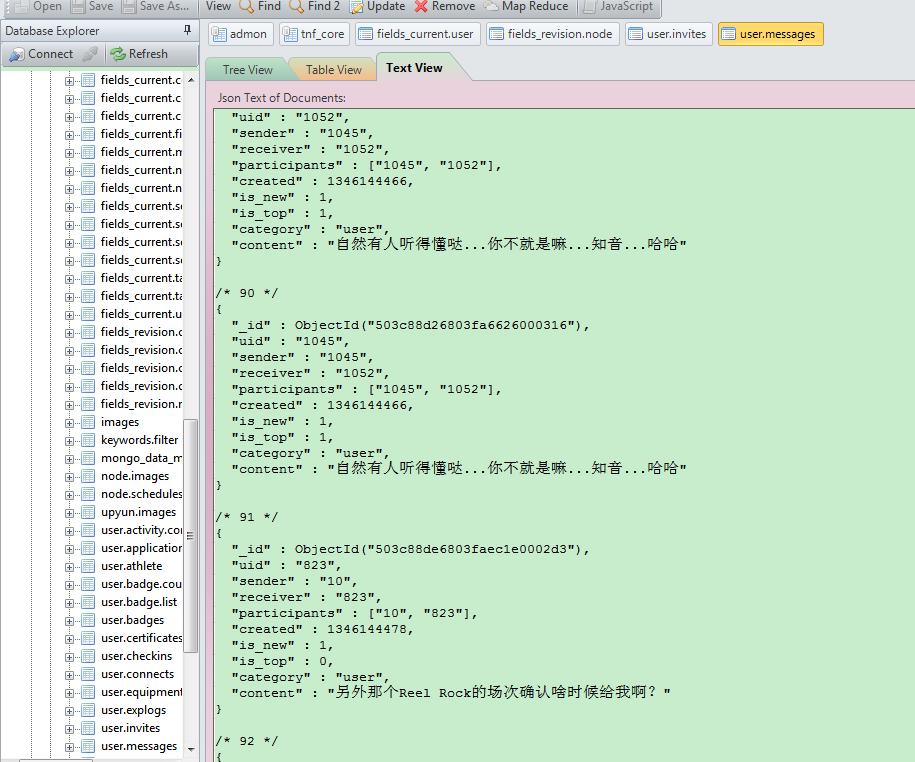Select upyun.images in the tree
The height and width of the screenshot is (762, 915).
(138, 512)
